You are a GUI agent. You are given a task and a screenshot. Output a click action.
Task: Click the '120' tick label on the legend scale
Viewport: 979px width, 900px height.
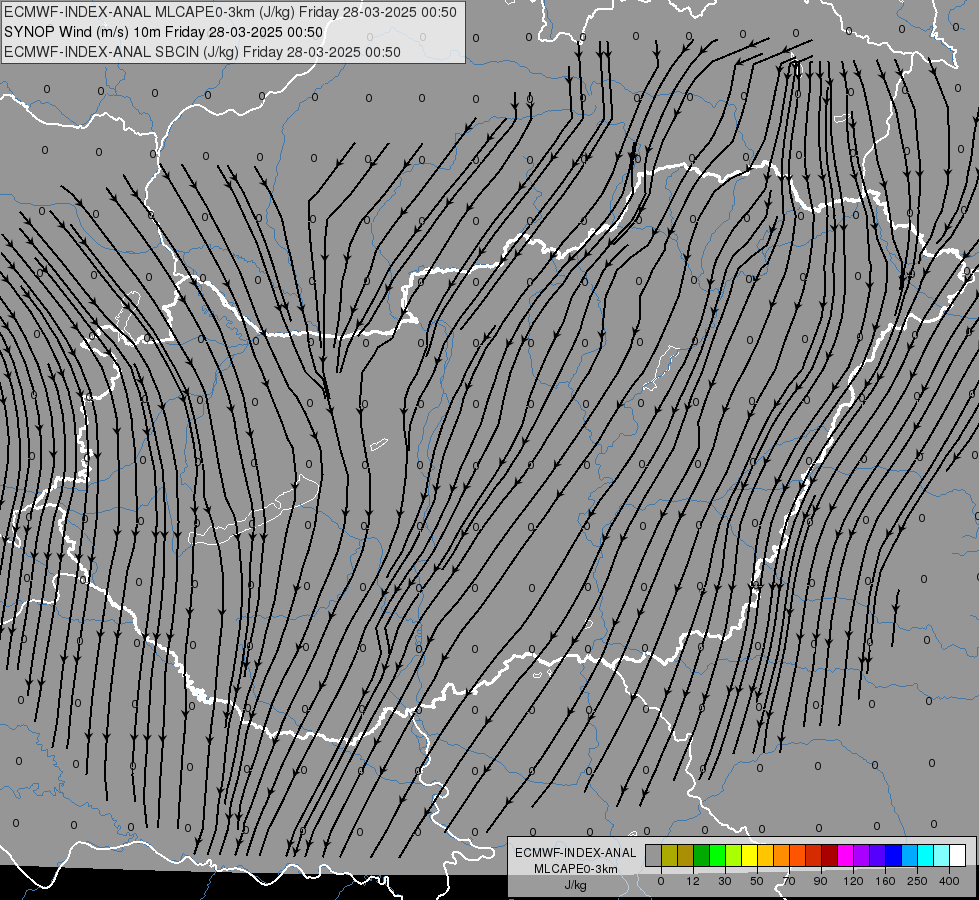[853, 881]
